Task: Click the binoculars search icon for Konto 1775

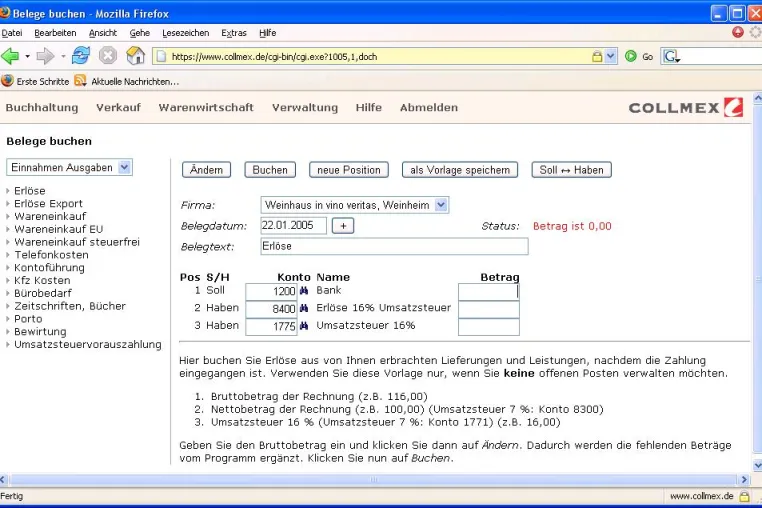Action: [x=304, y=326]
